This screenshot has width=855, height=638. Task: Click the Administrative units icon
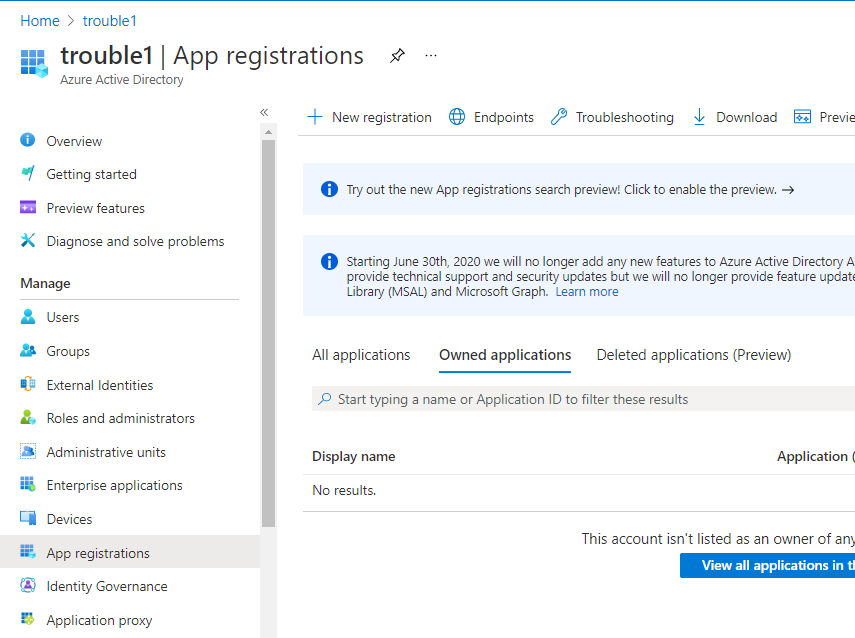coord(28,451)
